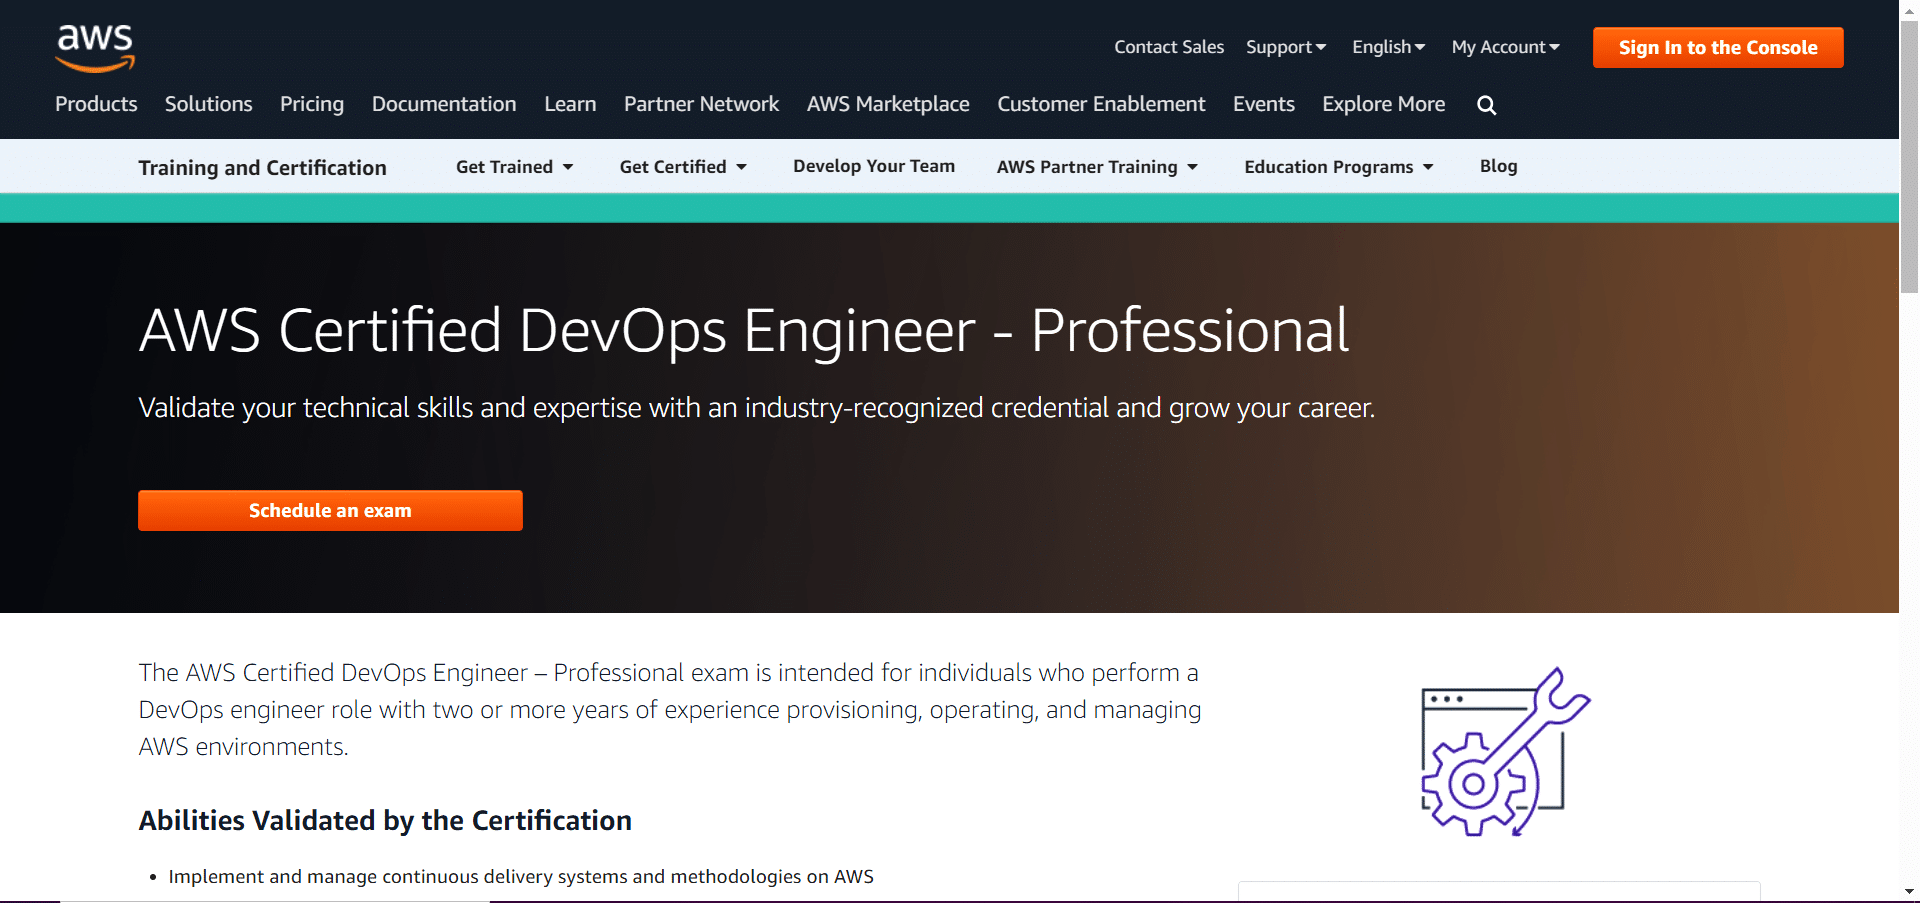Expand the Get Certified menu
The height and width of the screenshot is (903, 1920).
(682, 167)
